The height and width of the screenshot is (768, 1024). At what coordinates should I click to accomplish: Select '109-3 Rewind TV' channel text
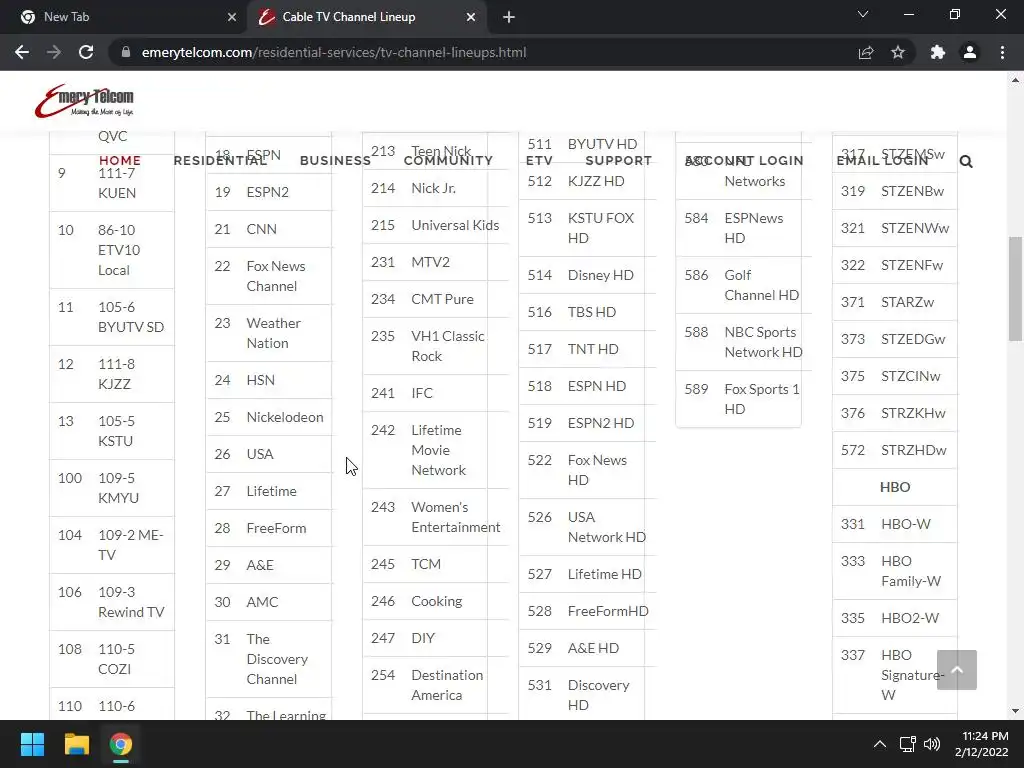click(x=131, y=602)
